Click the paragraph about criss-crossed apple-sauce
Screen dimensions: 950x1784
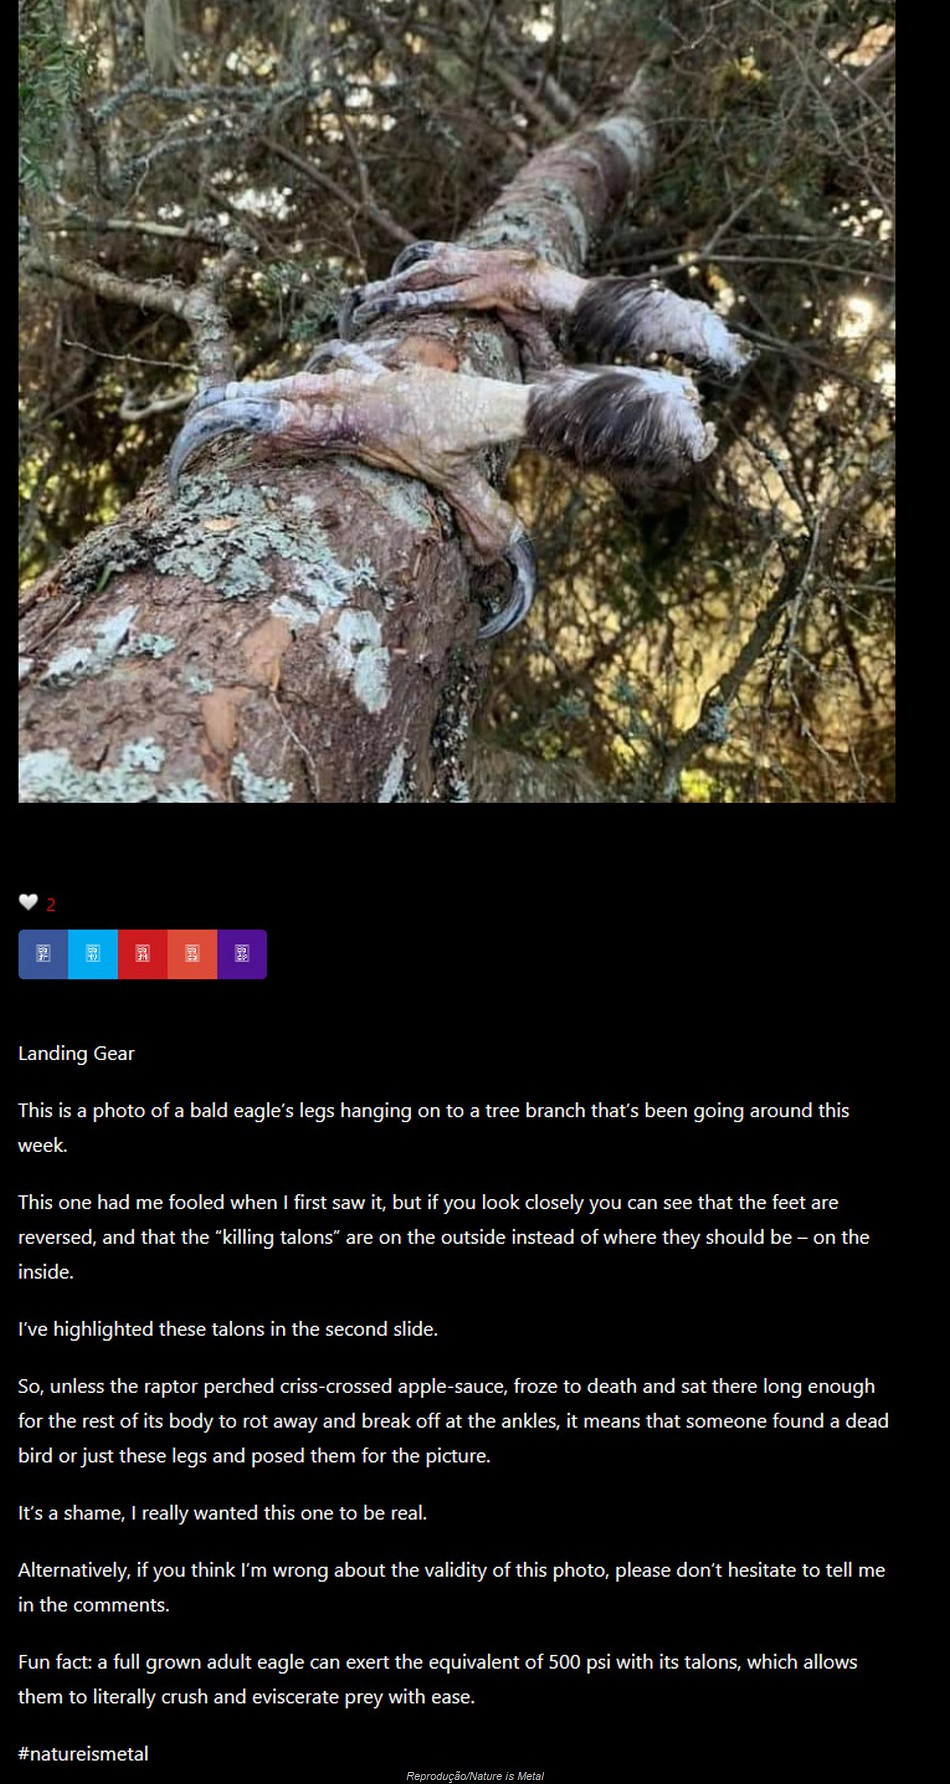(x=453, y=1421)
